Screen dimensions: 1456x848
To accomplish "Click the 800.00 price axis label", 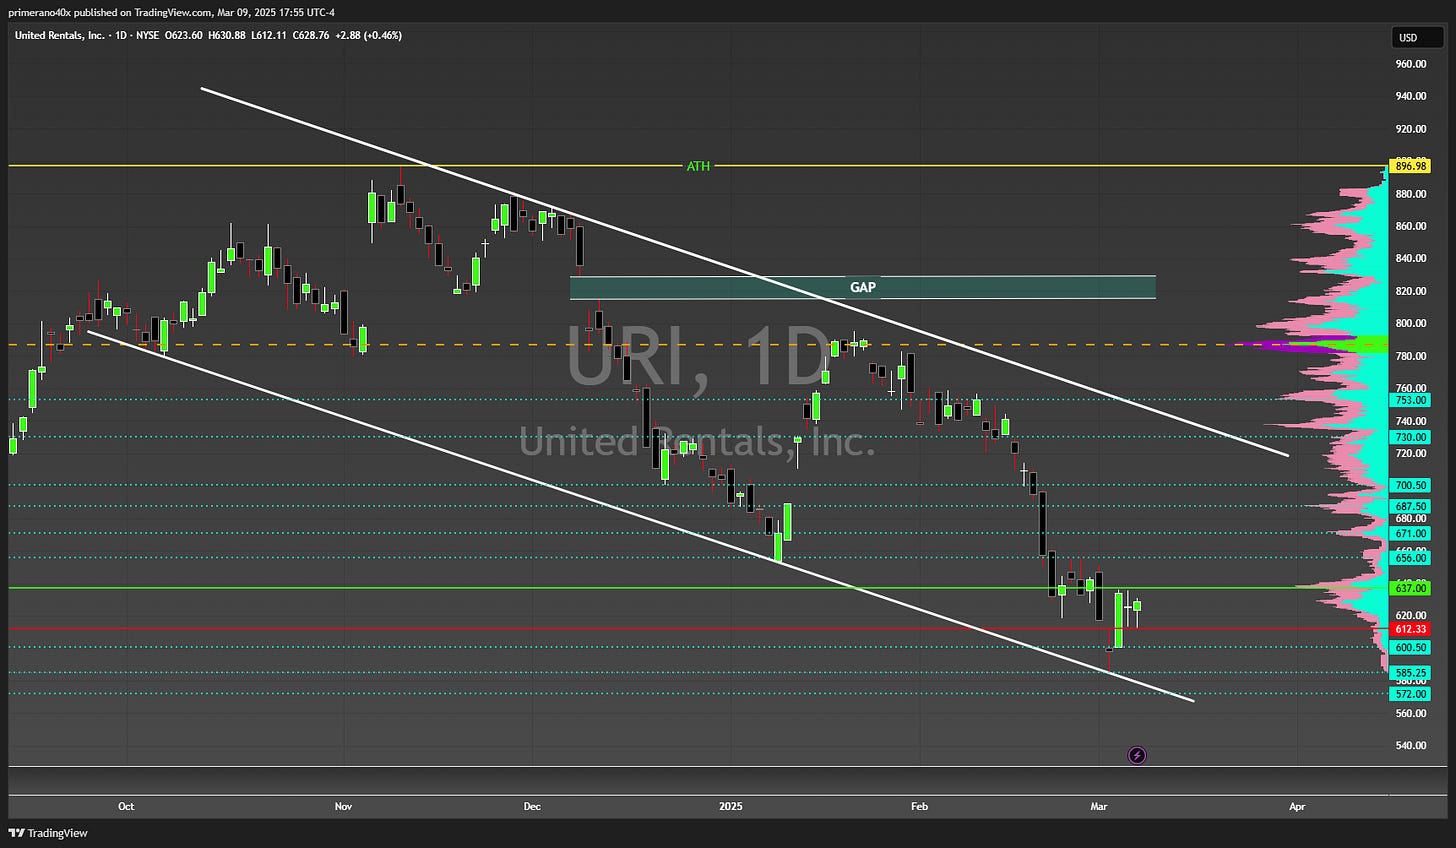I will [x=1410, y=323].
